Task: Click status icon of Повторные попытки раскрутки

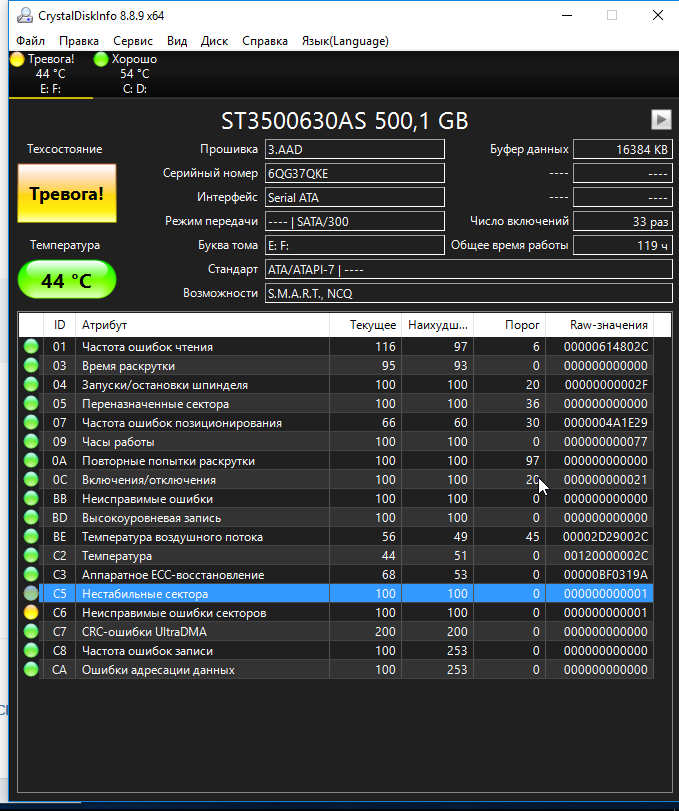Action: 31,460
